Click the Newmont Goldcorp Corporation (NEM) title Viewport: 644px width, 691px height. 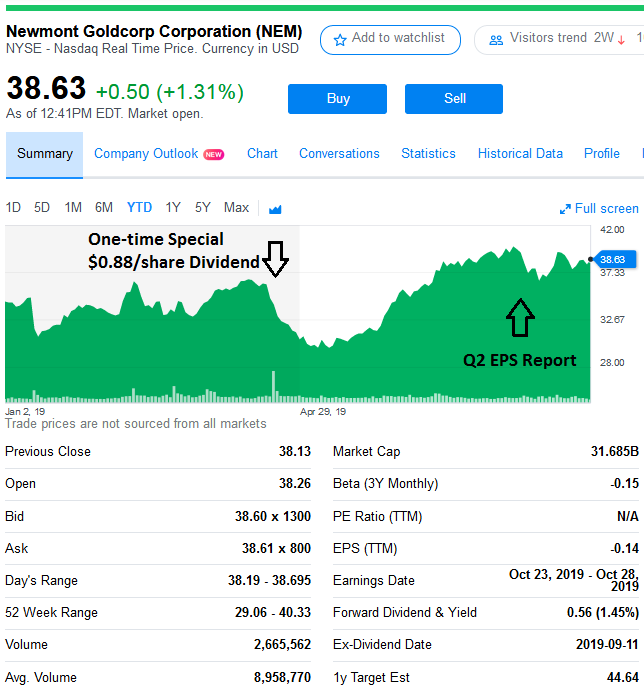tap(154, 31)
